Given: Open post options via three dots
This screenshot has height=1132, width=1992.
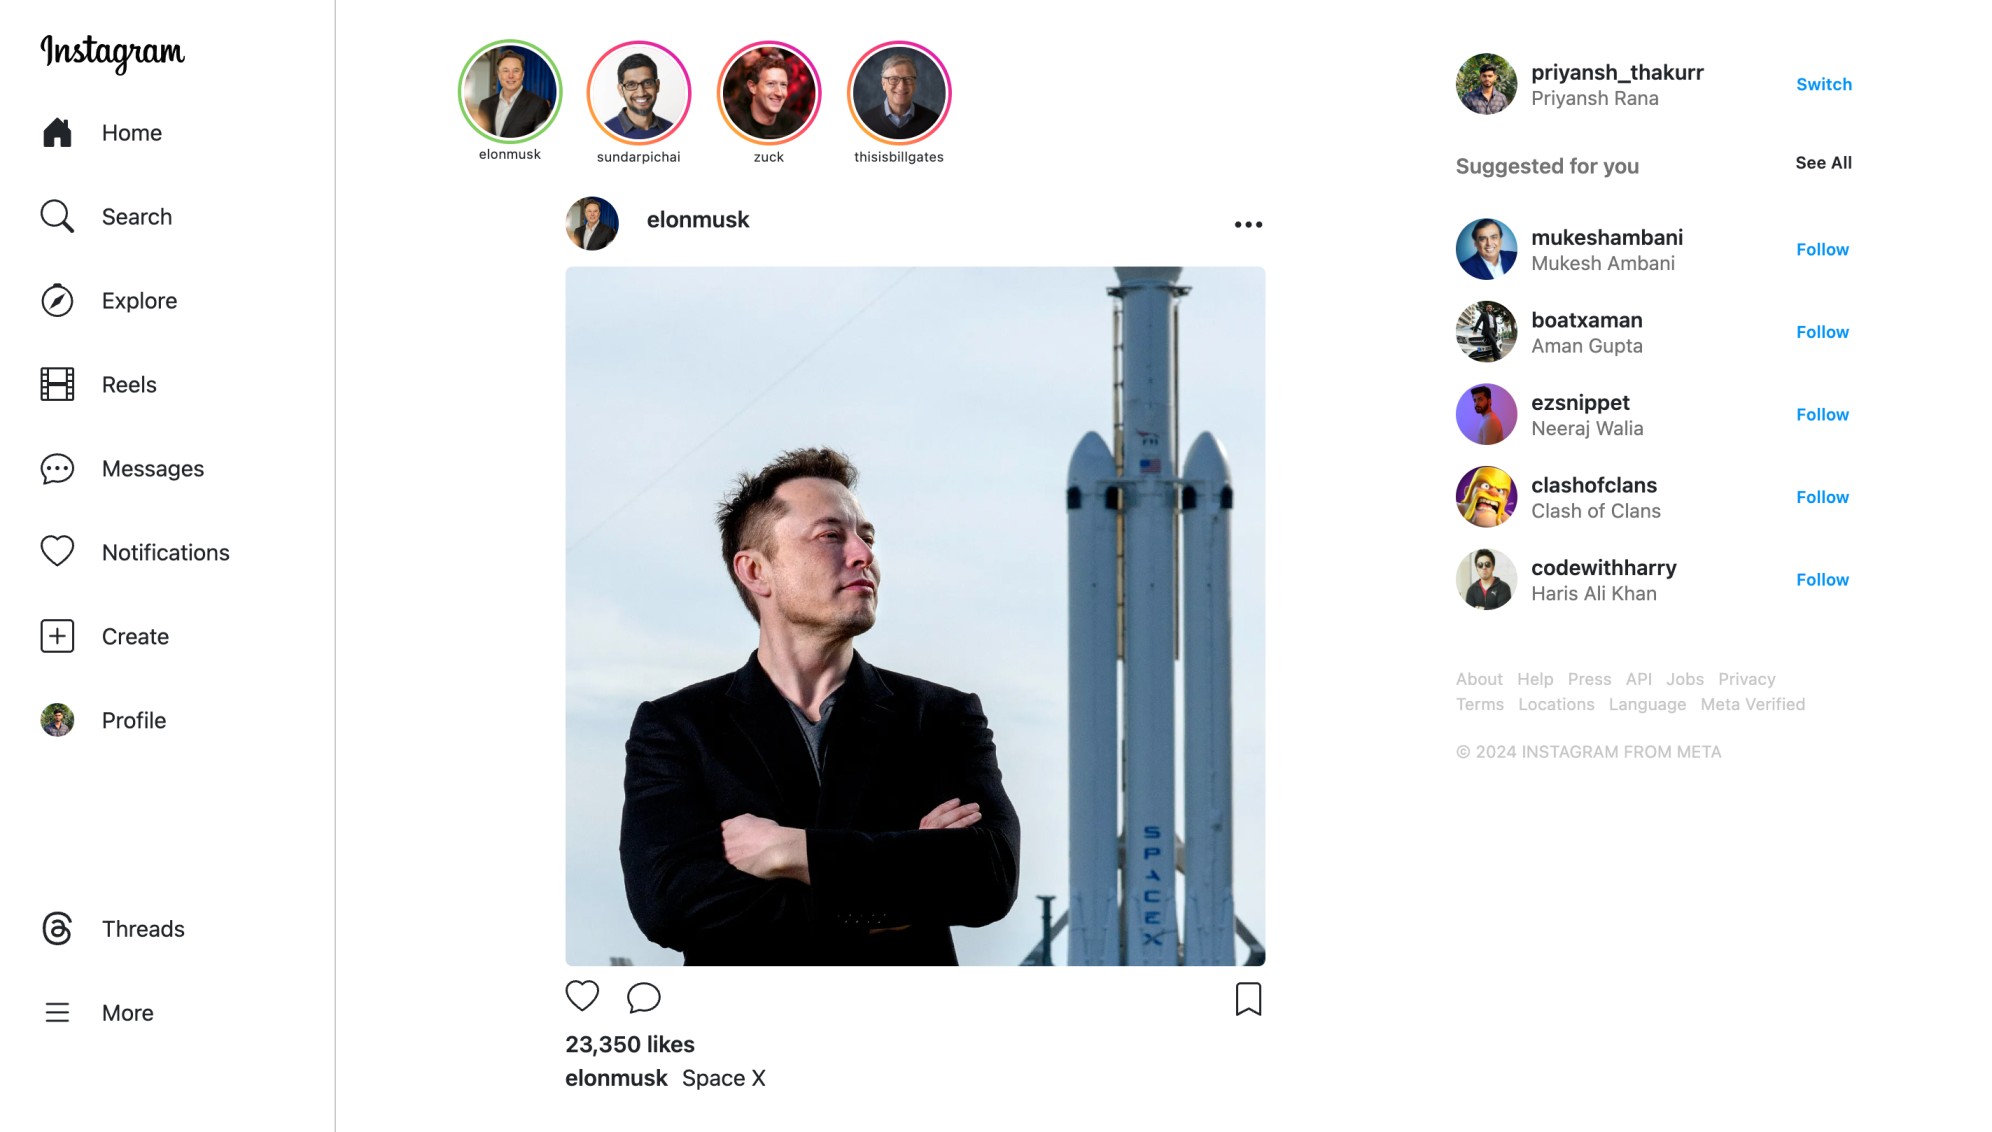Looking at the screenshot, I should click(1248, 224).
